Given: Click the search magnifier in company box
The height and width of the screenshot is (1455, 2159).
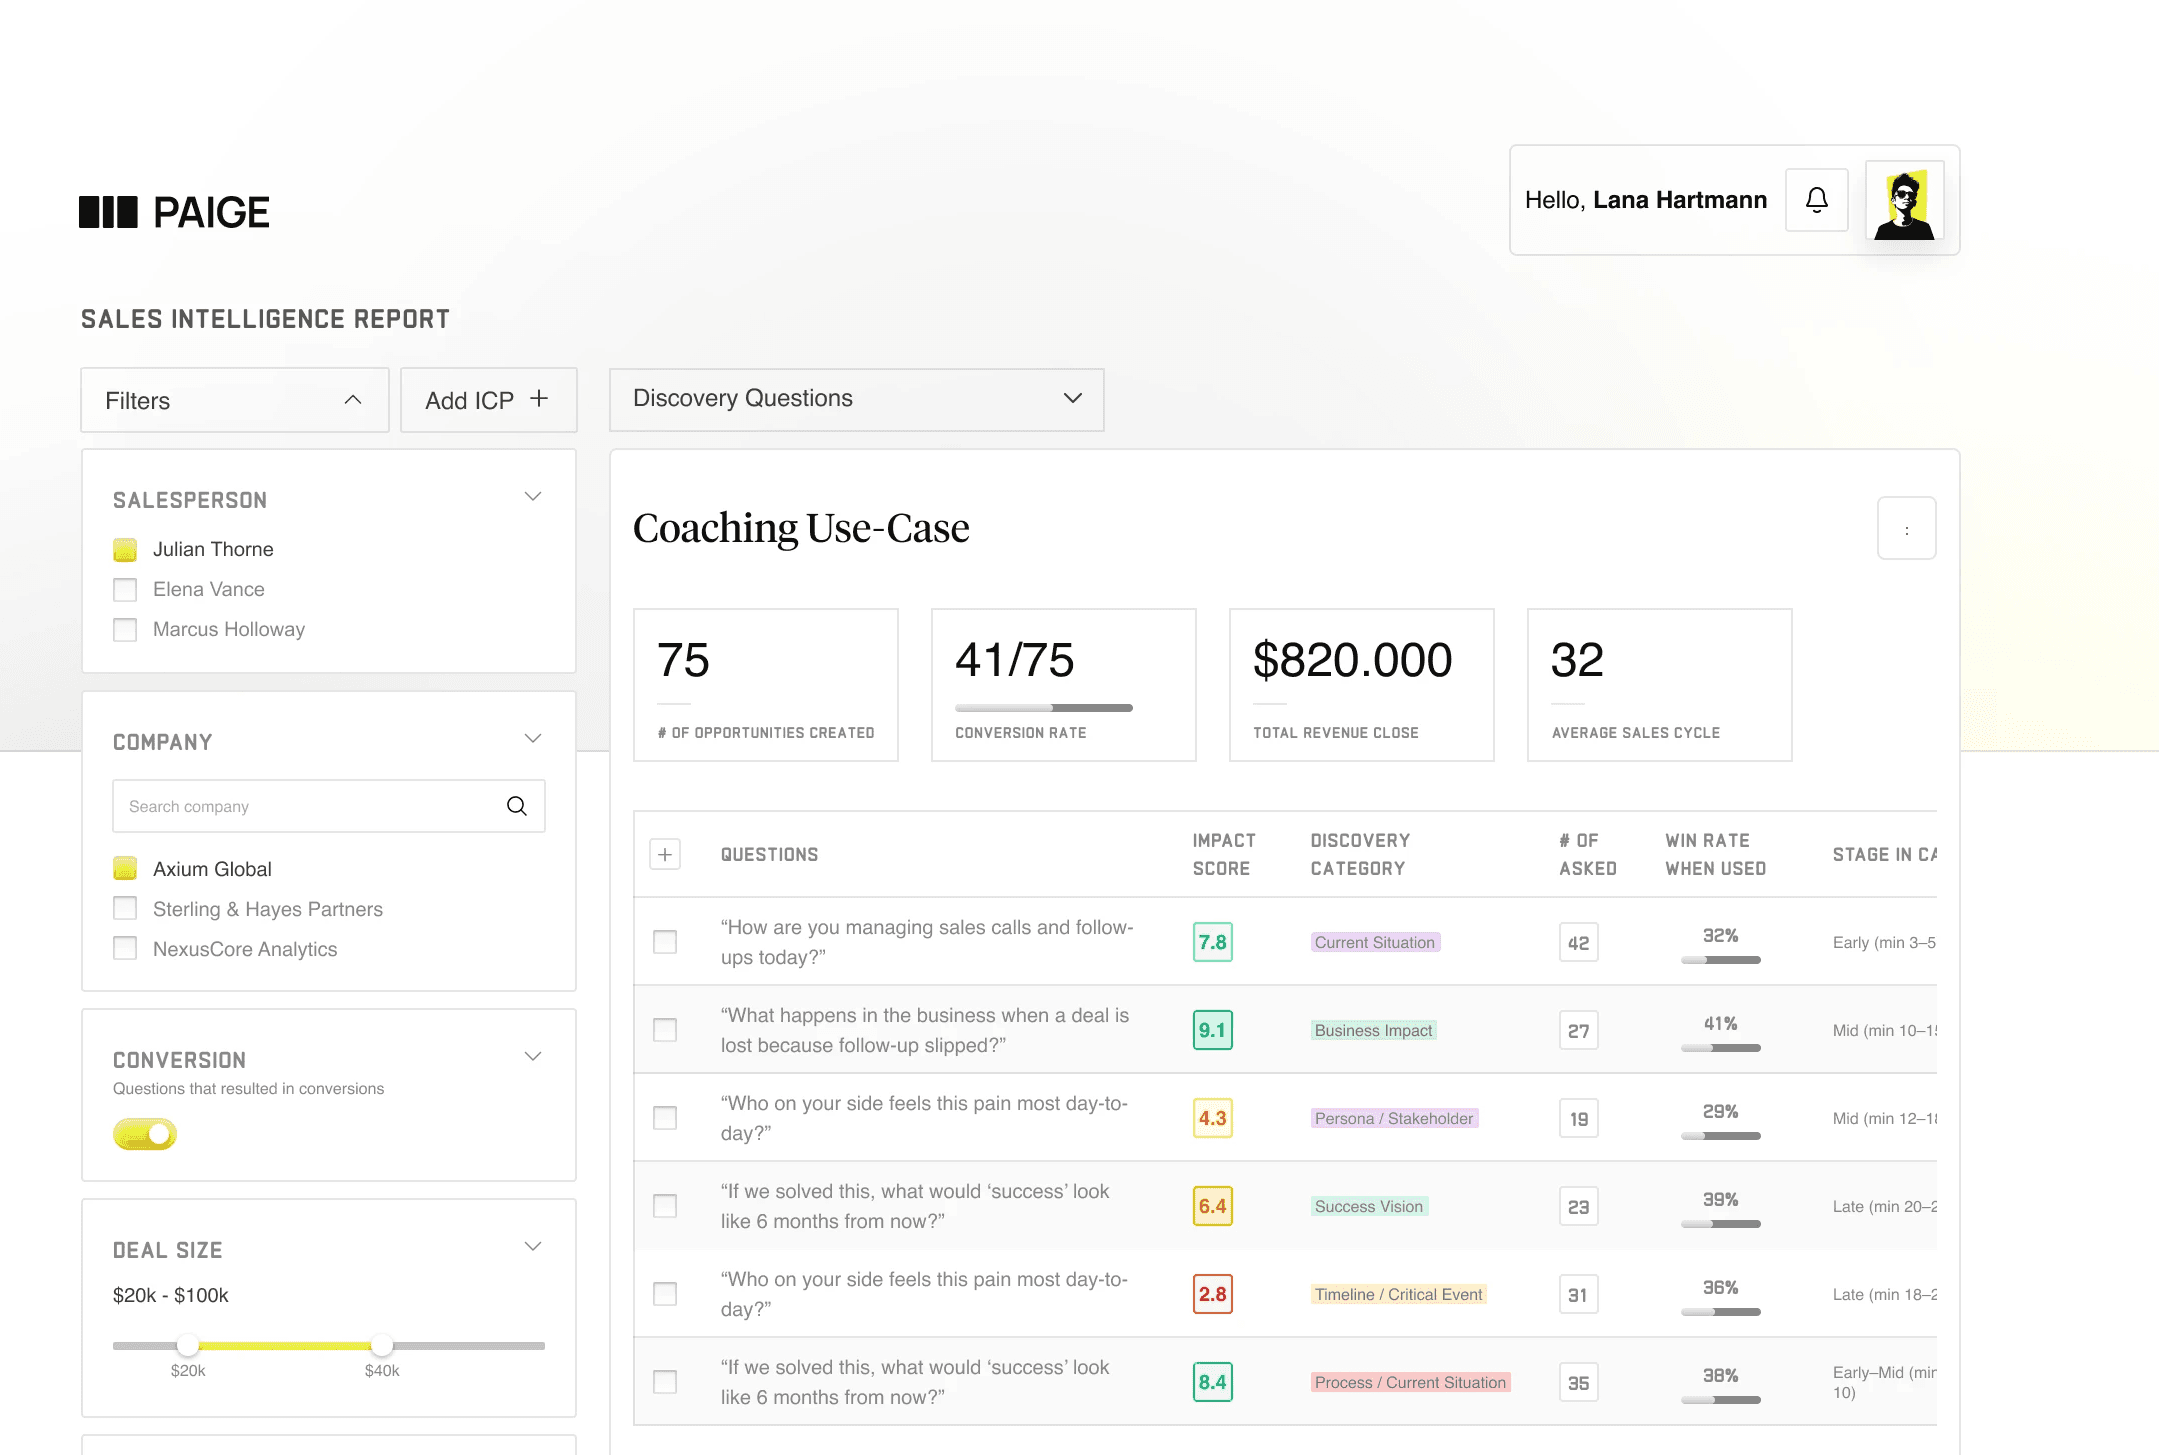Looking at the screenshot, I should [x=516, y=806].
